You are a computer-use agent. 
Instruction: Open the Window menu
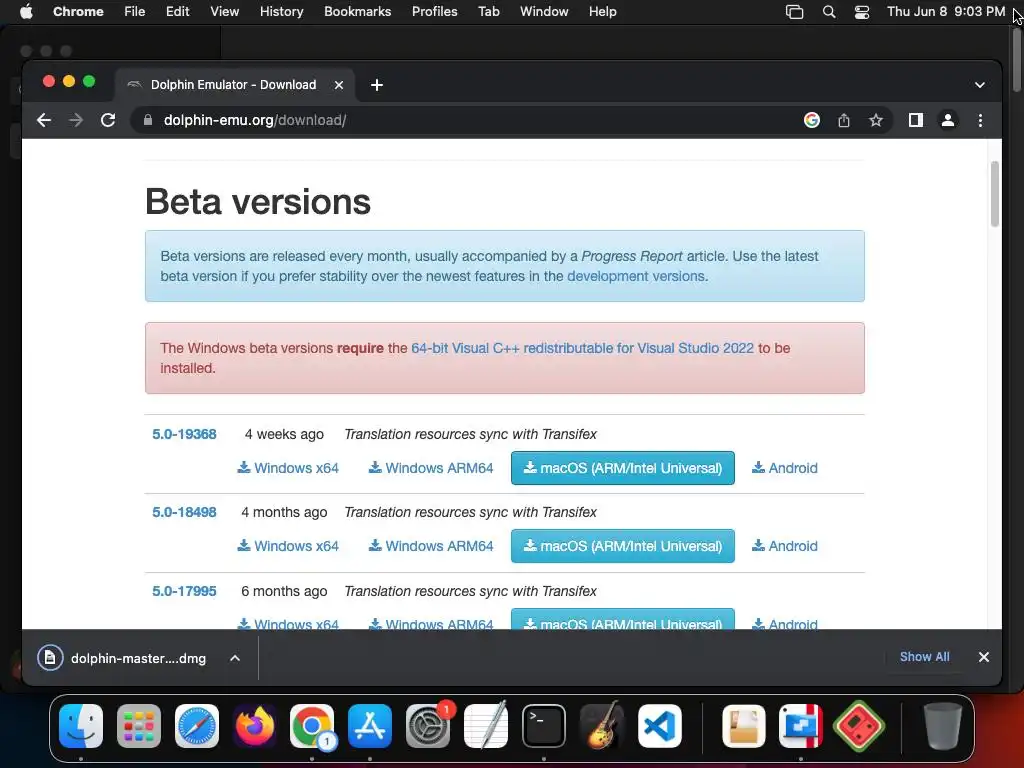[544, 12]
